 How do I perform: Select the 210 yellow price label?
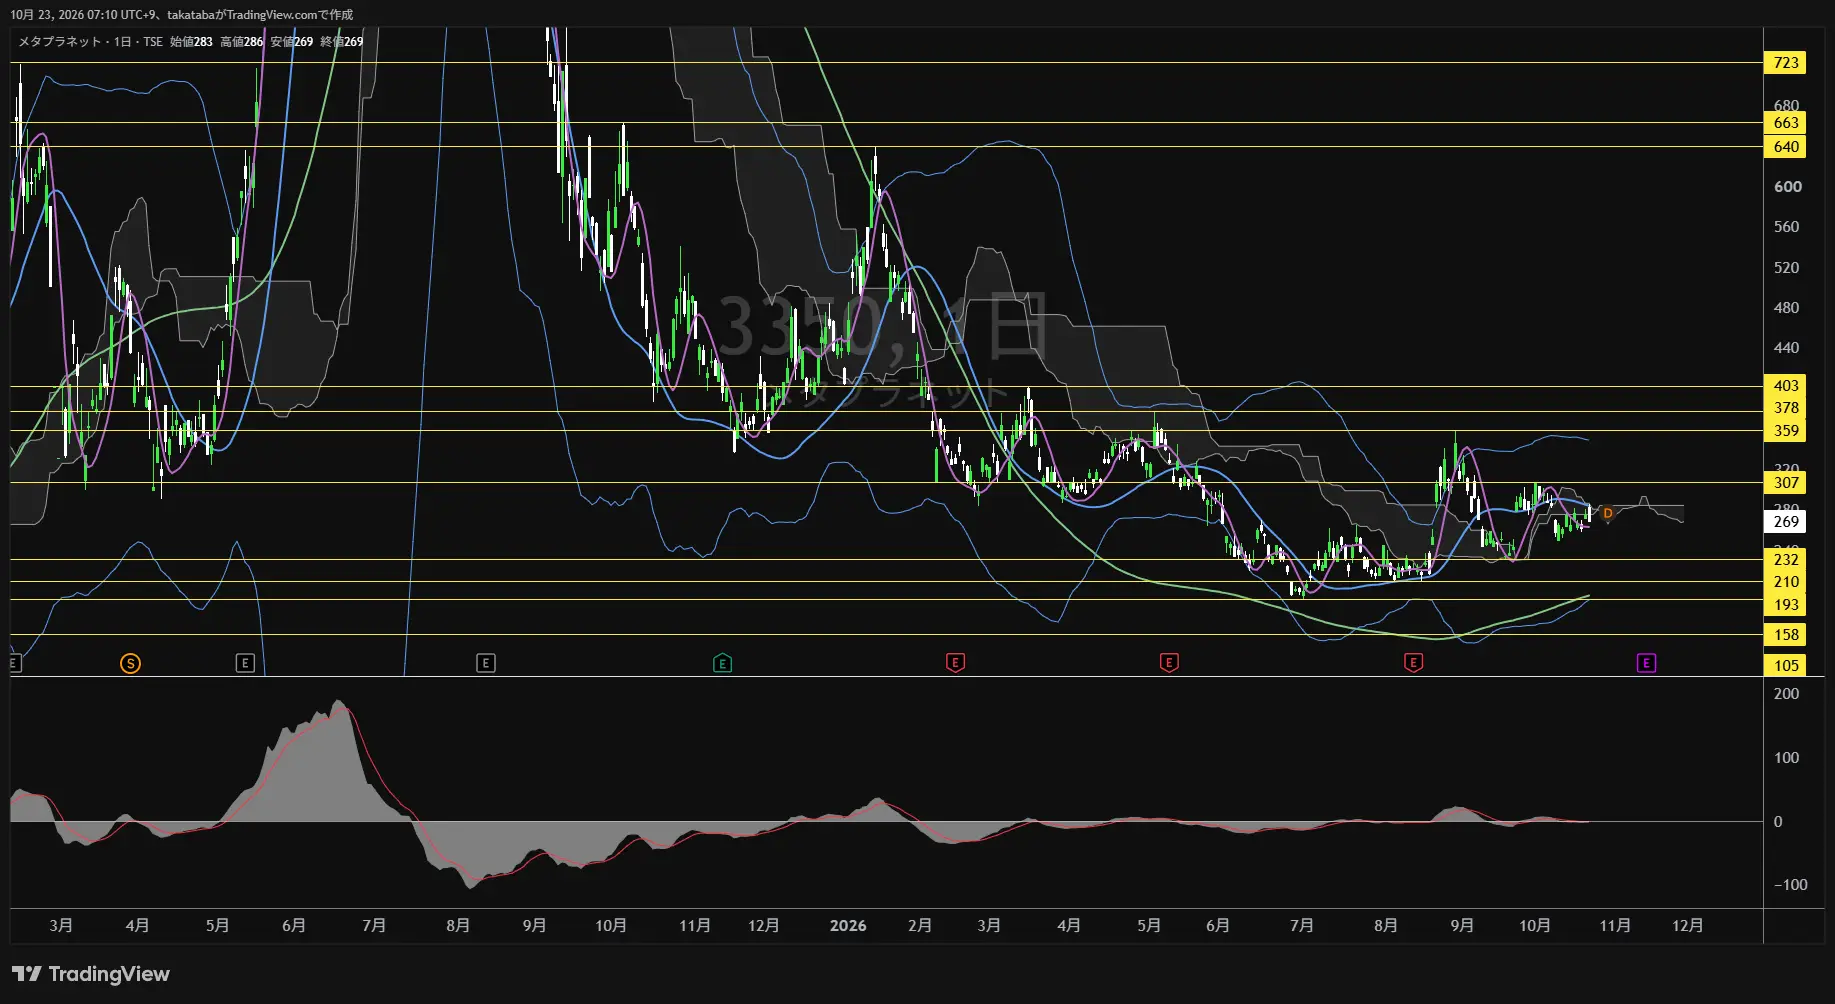pos(1786,582)
